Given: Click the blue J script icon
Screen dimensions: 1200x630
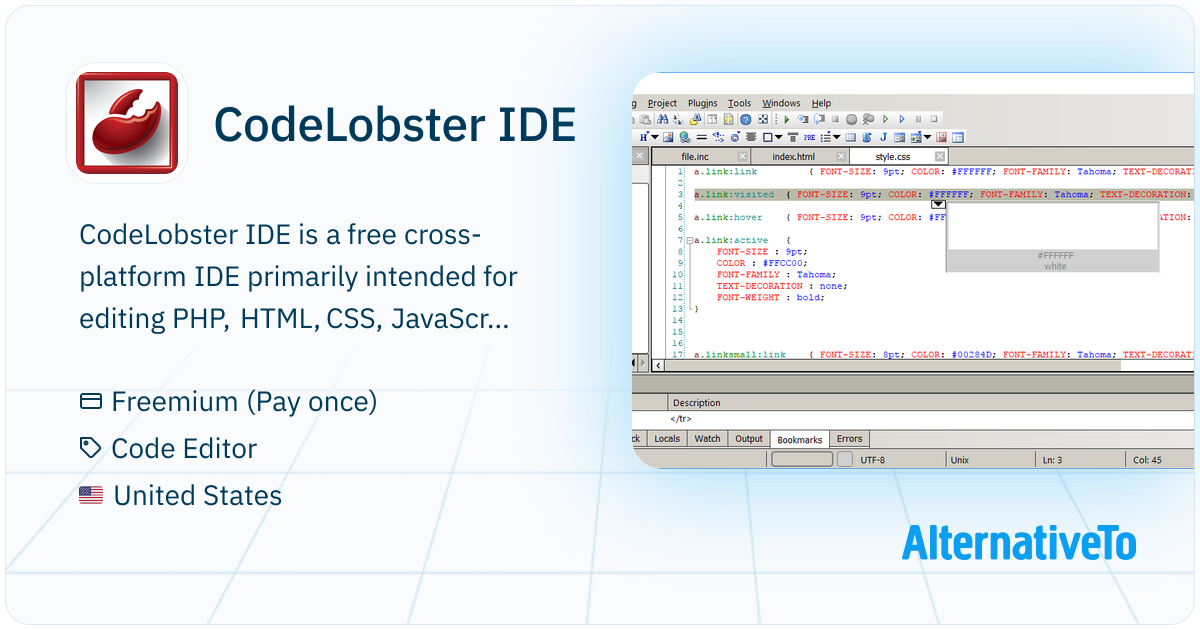Looking at the screenshot, I should tap(883, 137).
